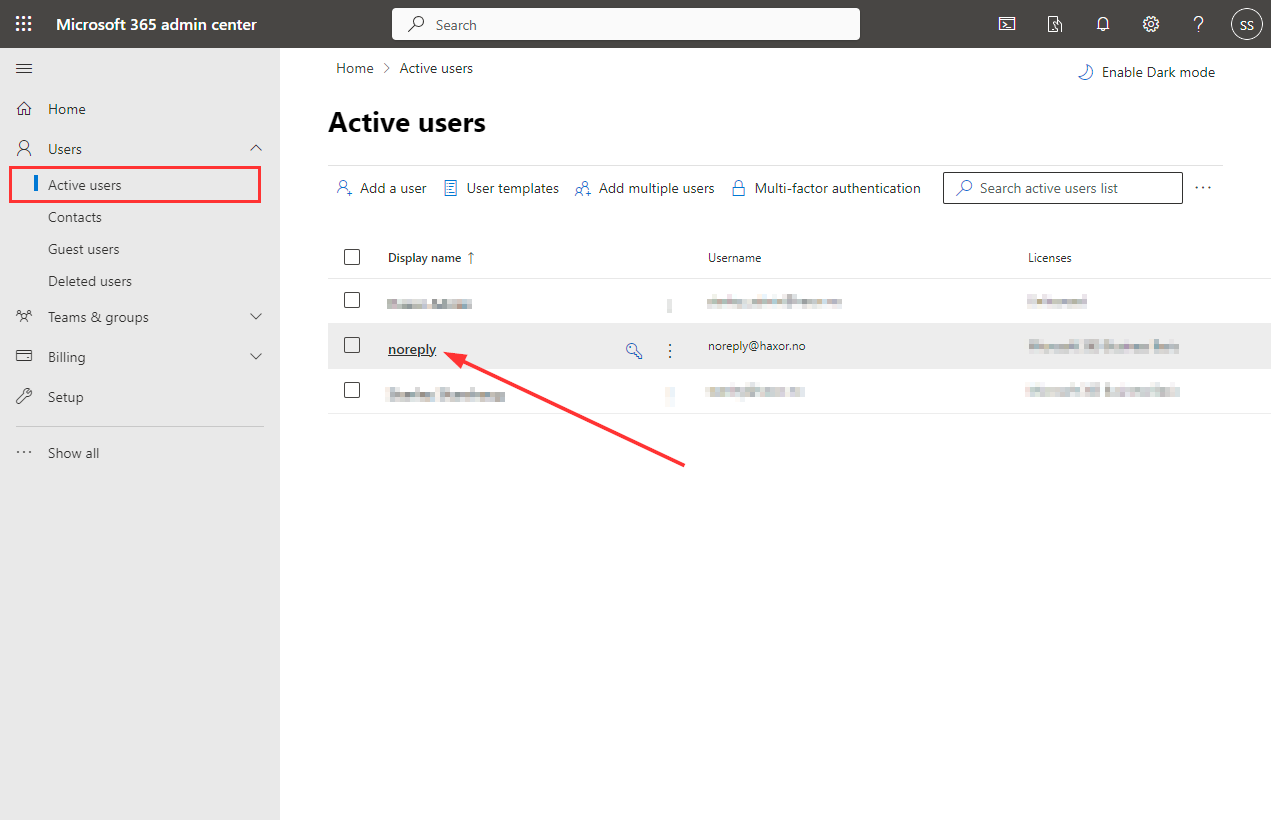The height and width of the screenshot is (820, 1271).
Task: Click Show all in sidebar
Action: click(x=74, y=453)
